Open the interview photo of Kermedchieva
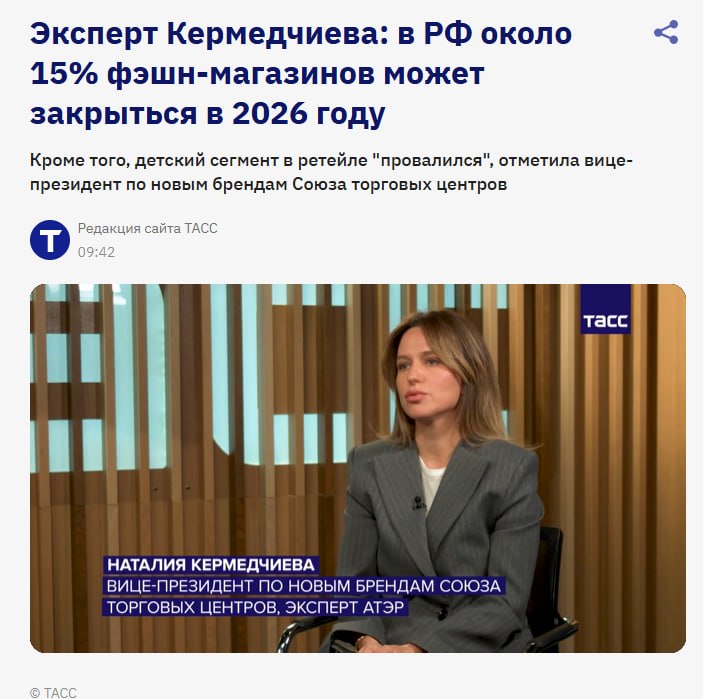Screen dimensions: 703x699 pyautogui.click(x=358, y=468)
